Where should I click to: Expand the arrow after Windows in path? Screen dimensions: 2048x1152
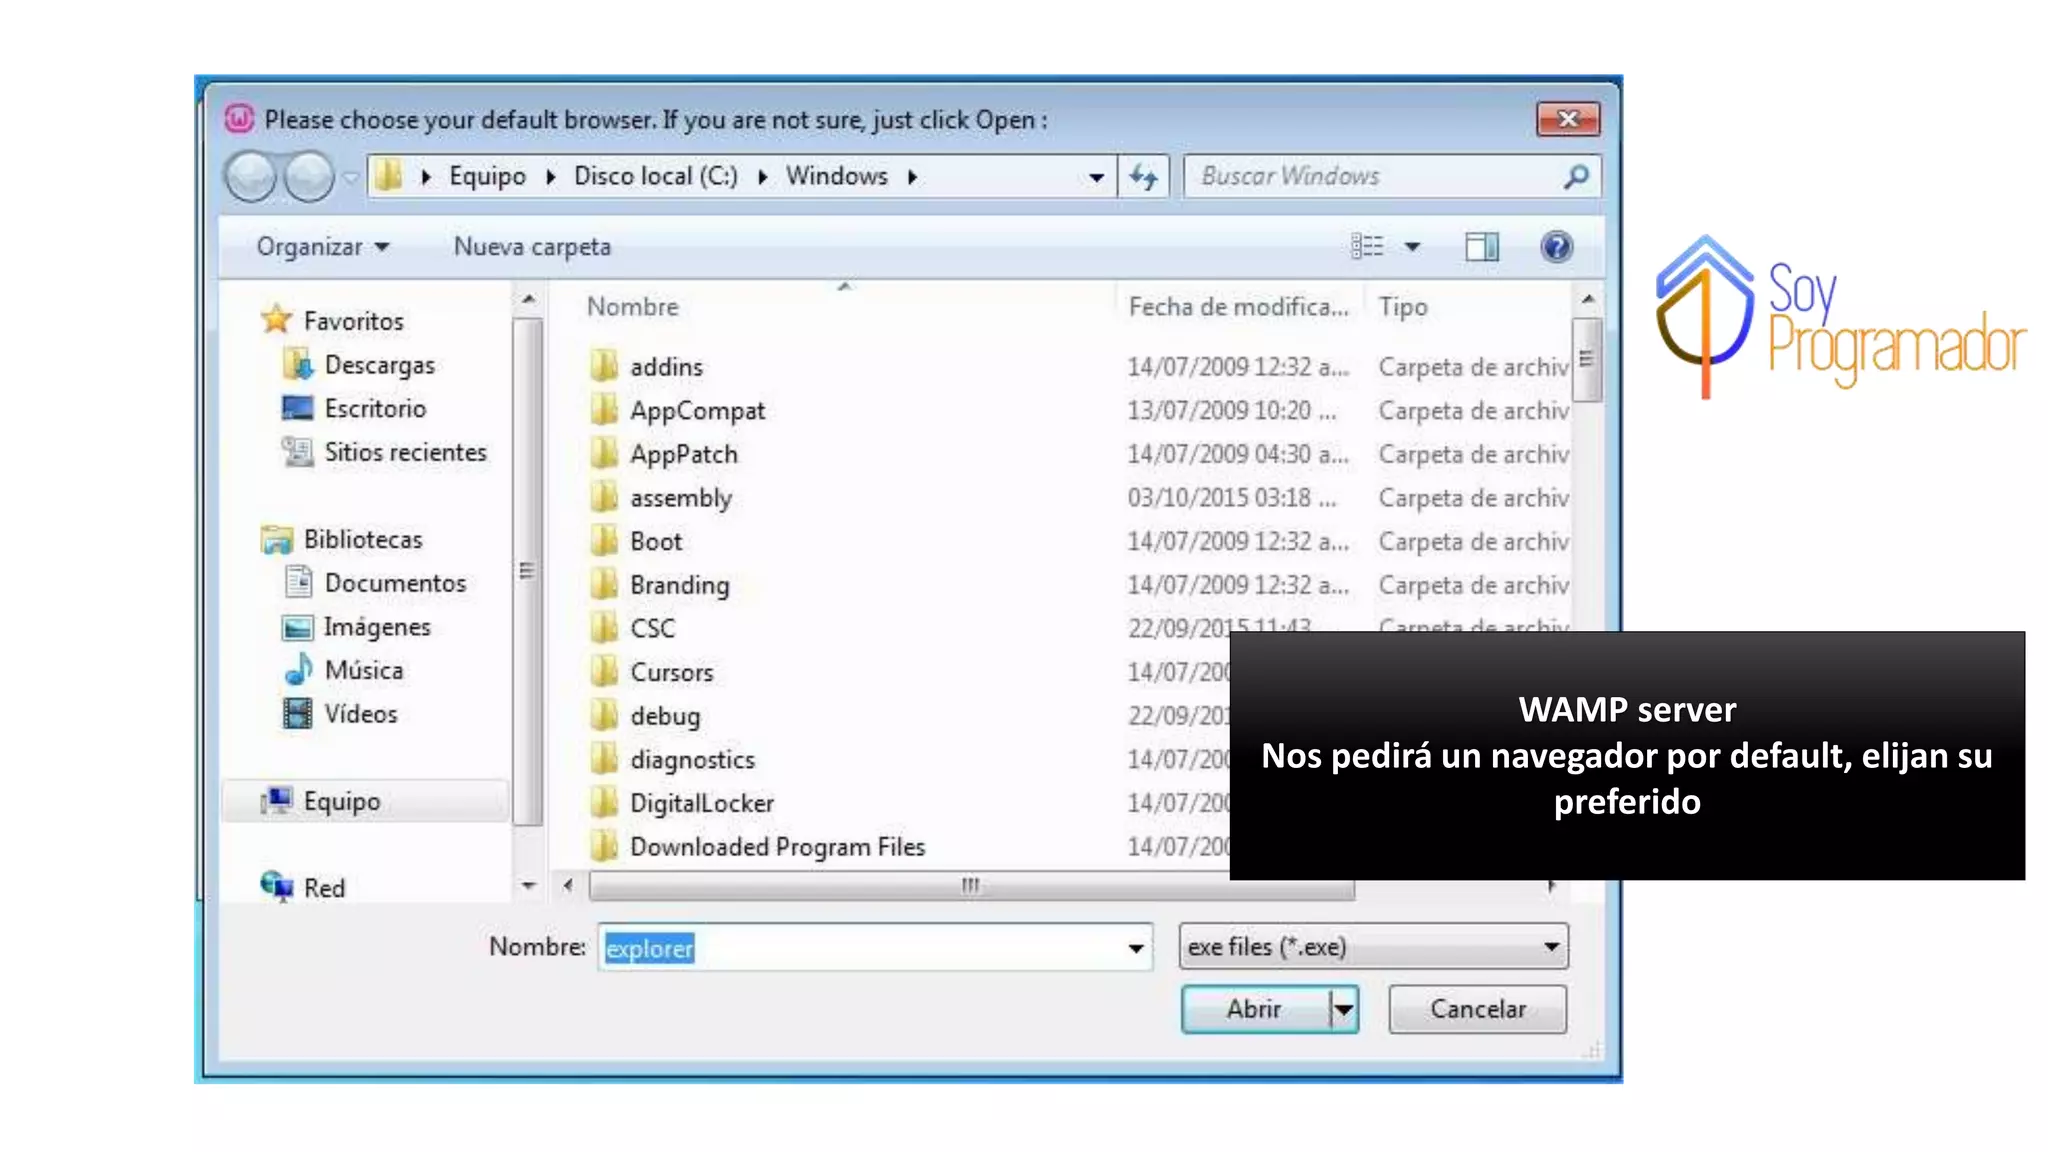click(912, 177)
